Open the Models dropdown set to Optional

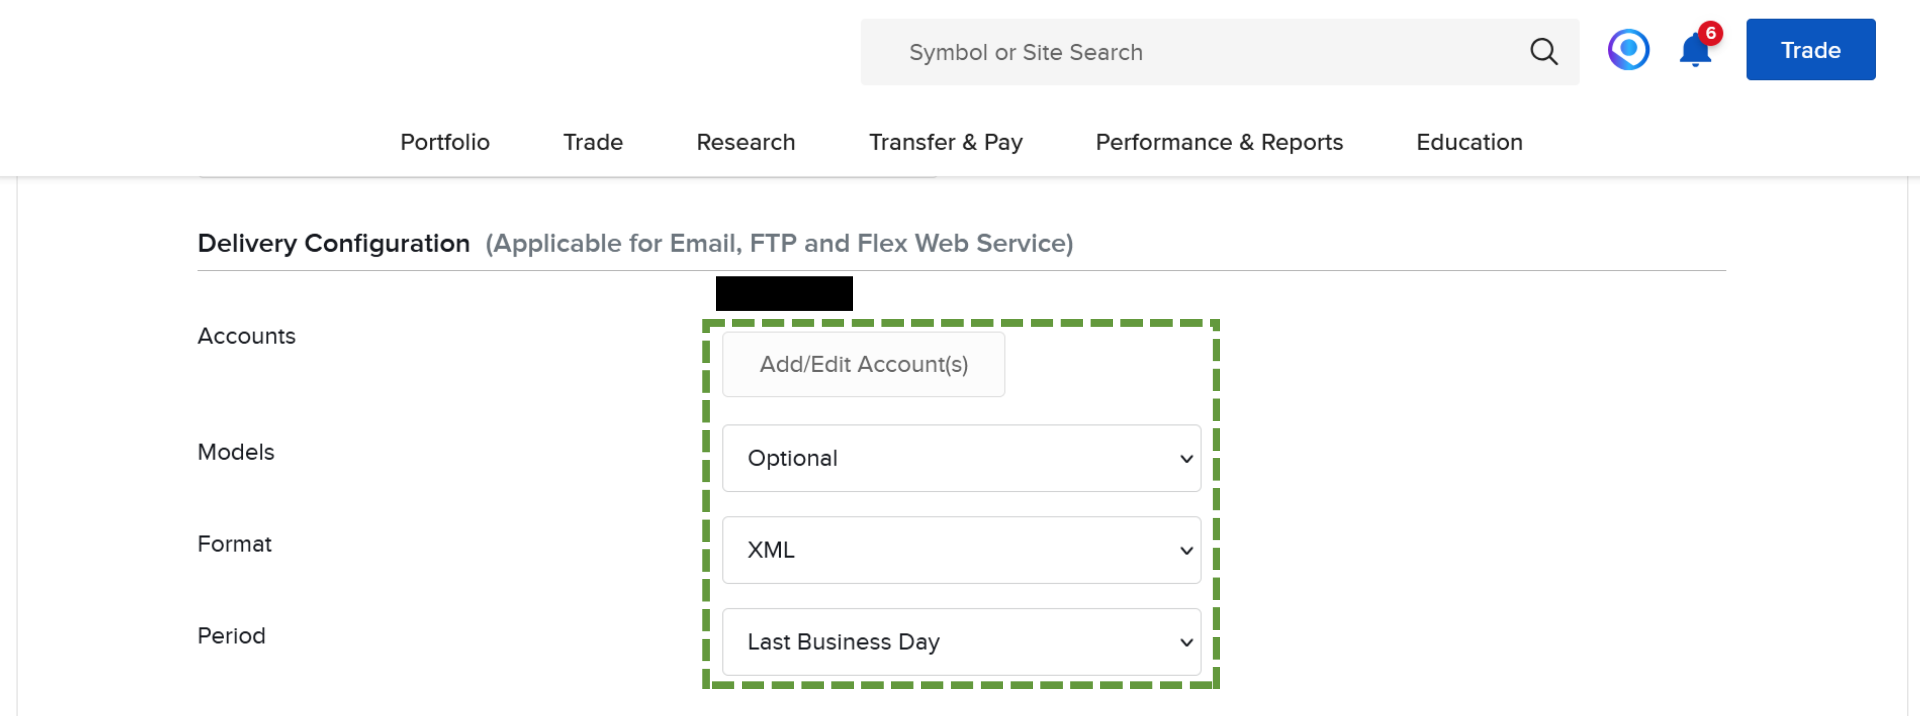(x=960, y=458)
